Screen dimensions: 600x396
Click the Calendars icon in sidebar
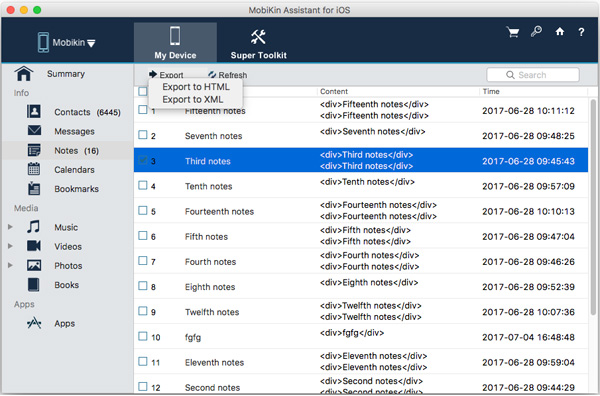click(34, 169)
